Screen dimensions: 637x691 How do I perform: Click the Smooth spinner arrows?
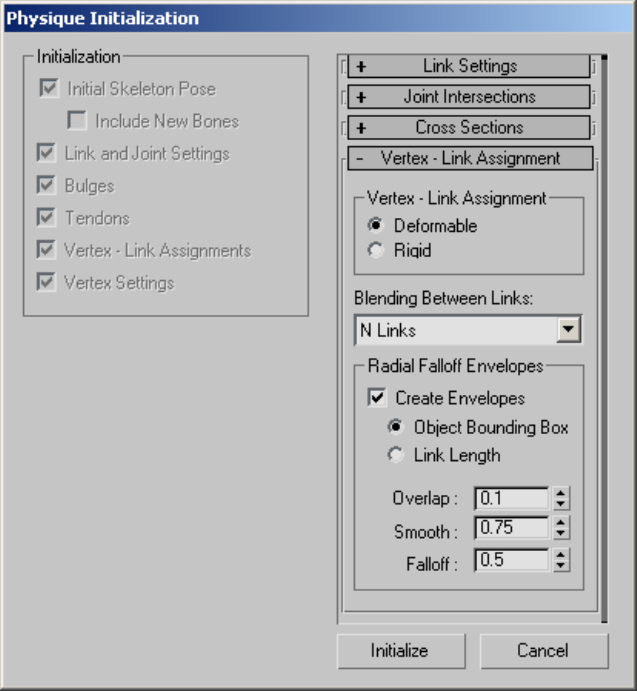tap(561, 529)
